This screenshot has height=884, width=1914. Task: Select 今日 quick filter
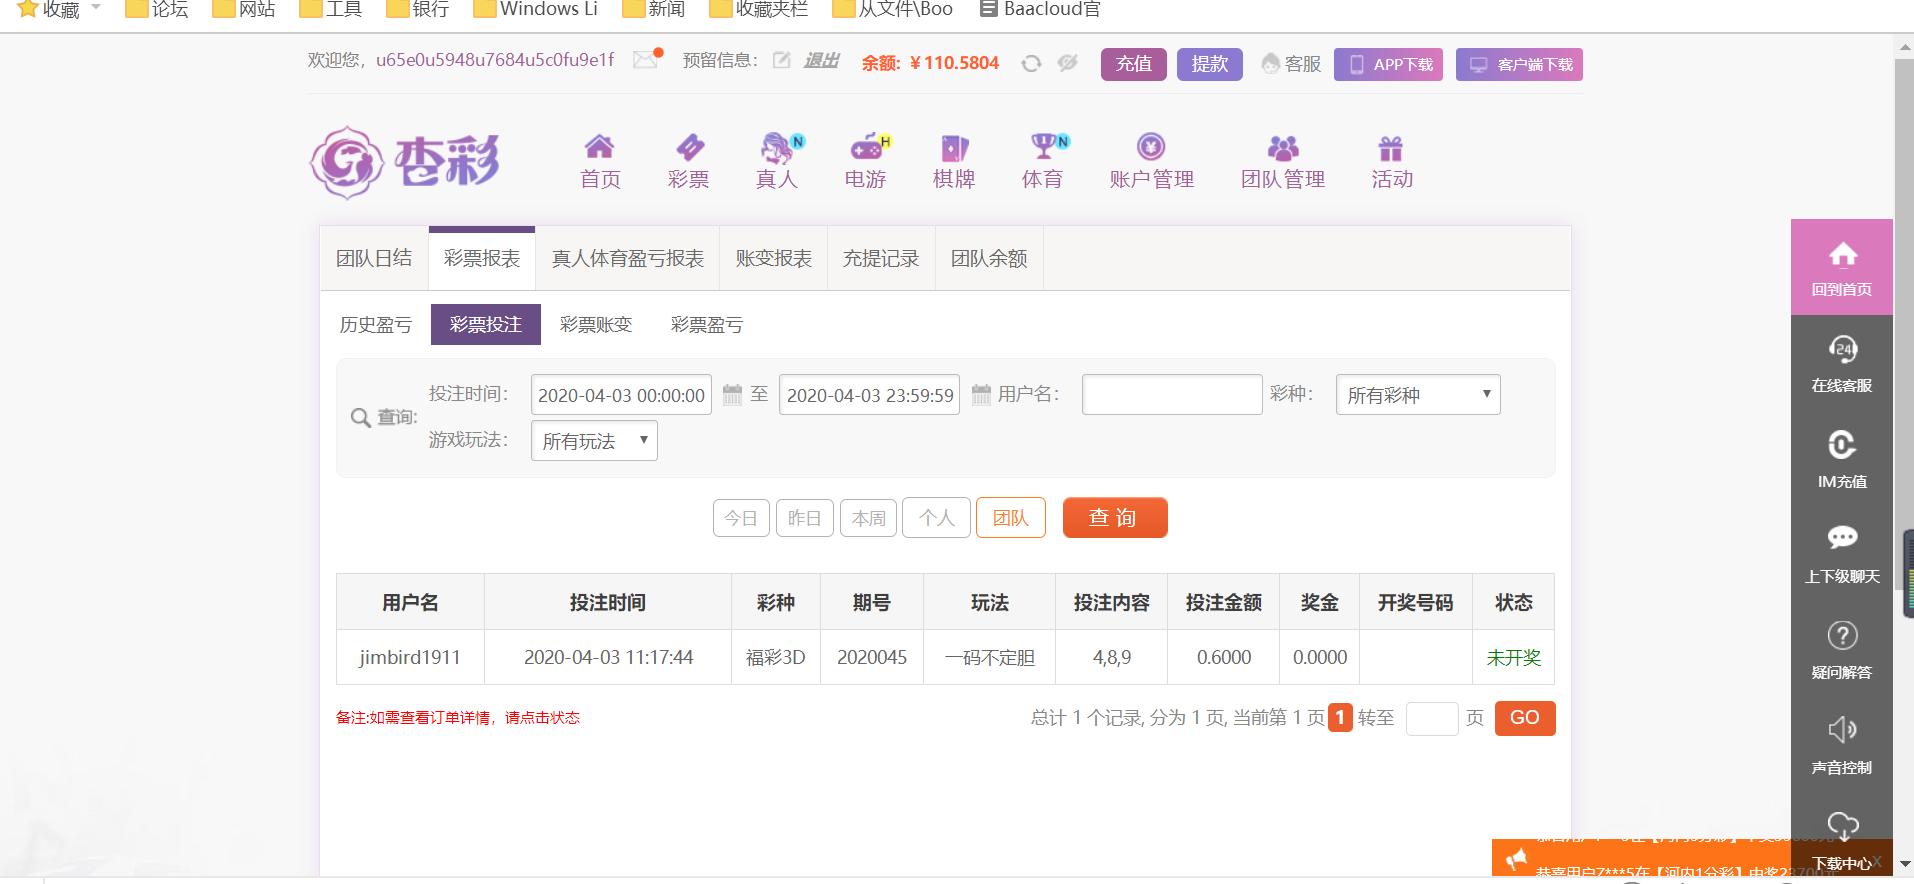tap(741, 518)
